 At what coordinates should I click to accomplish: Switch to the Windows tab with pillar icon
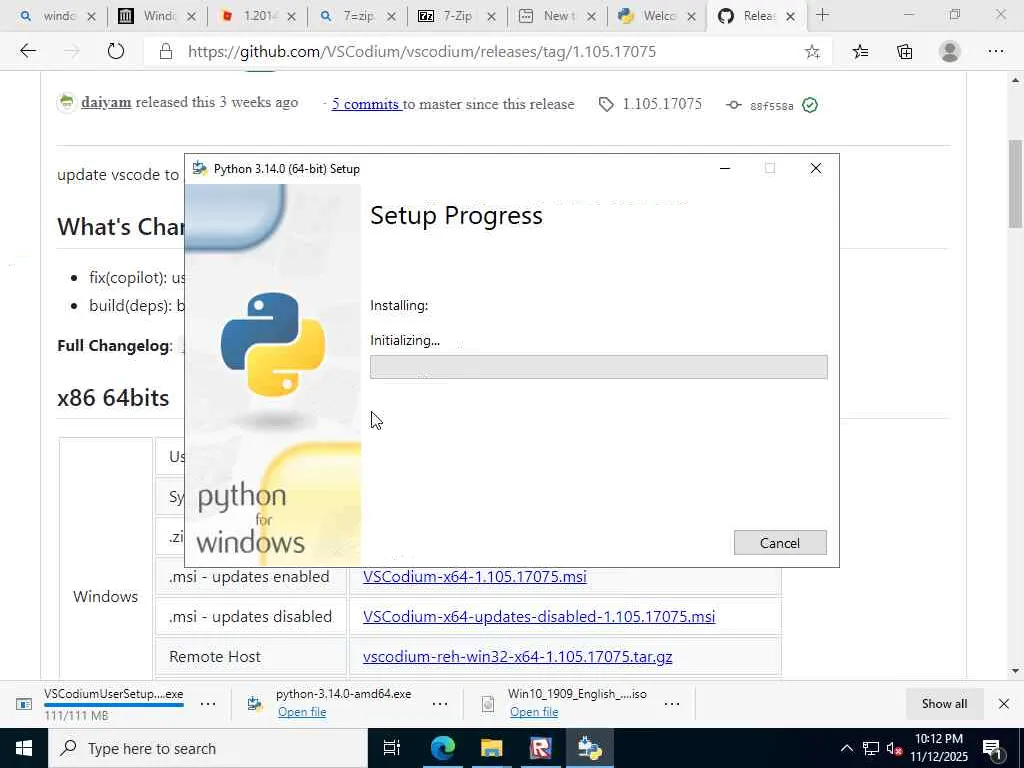click(x=157, y=16)
